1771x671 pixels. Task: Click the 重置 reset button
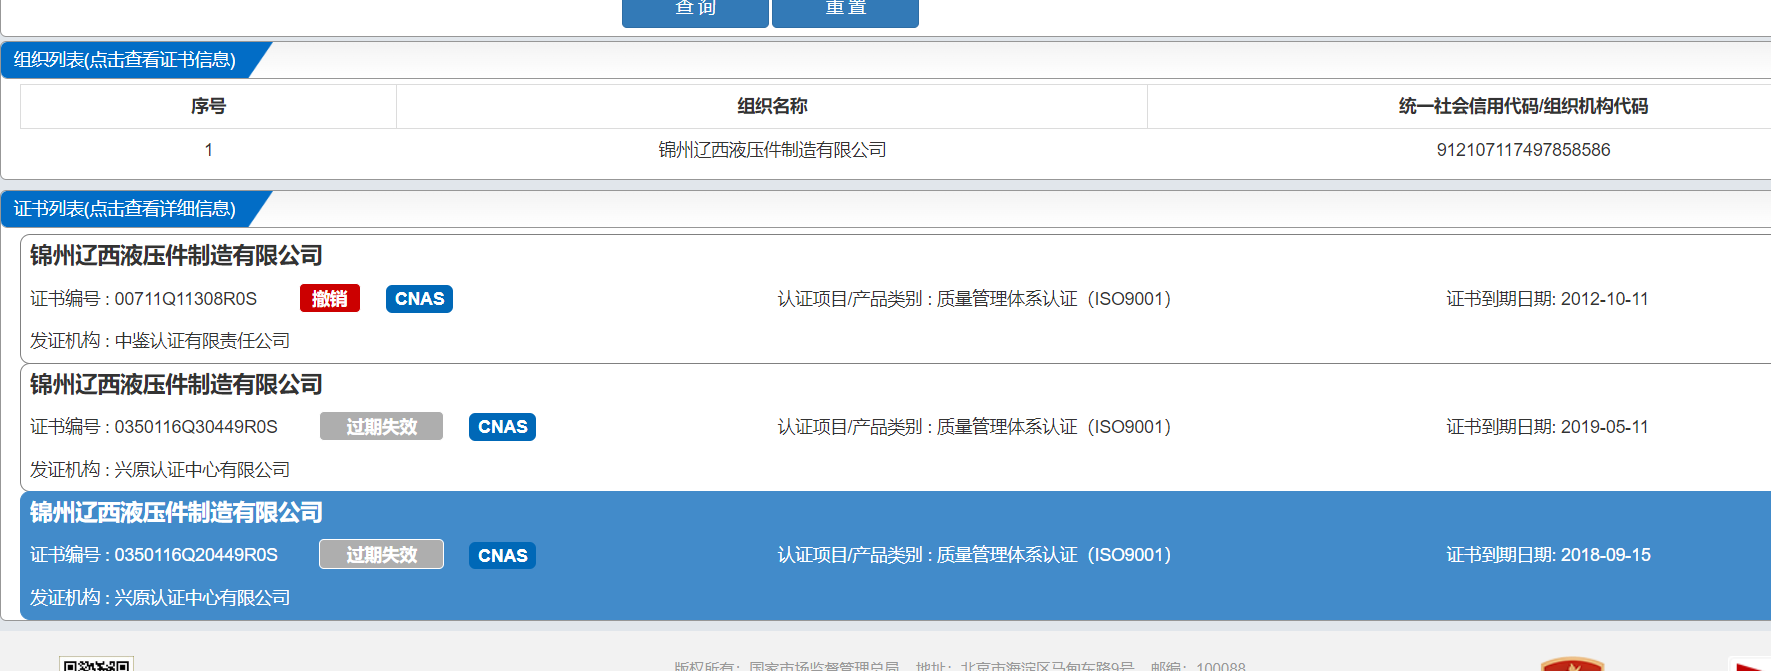coord(845,12)
